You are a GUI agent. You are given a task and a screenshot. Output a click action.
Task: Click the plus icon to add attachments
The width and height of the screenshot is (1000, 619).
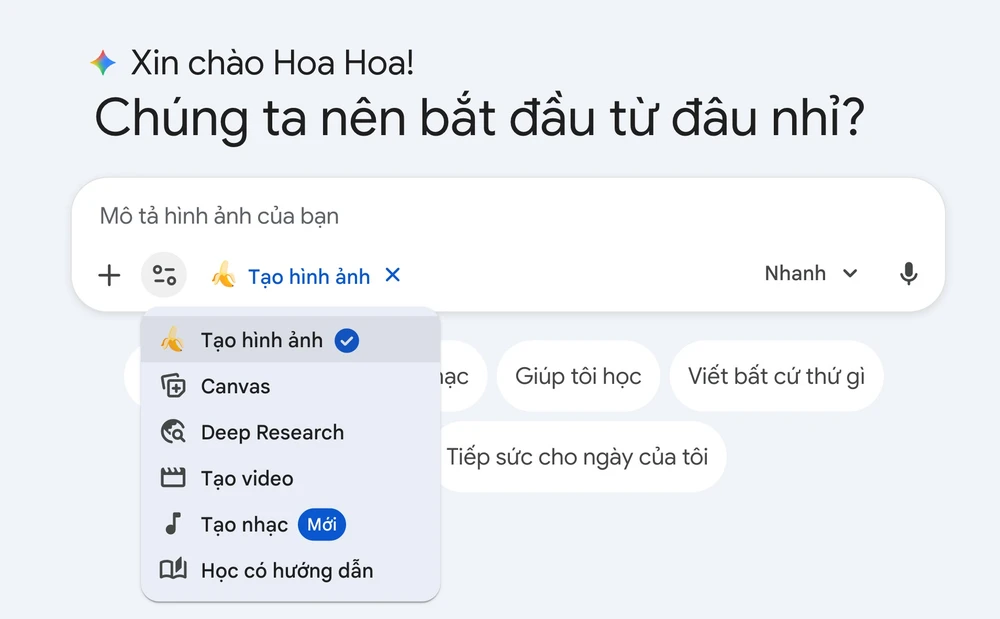tap(108, 275)
